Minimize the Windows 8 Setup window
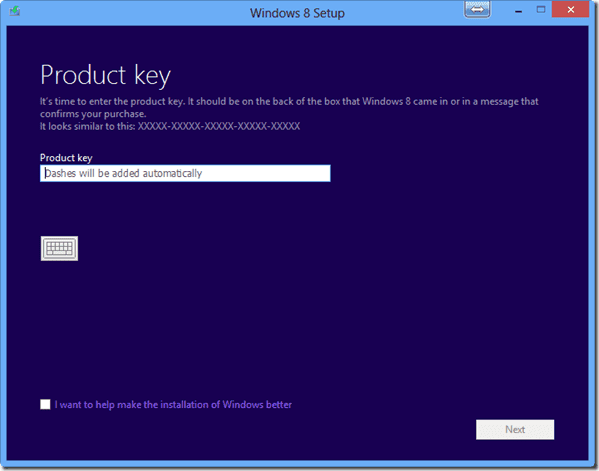Screen dimensions: 599x471 tap(518, 11)
